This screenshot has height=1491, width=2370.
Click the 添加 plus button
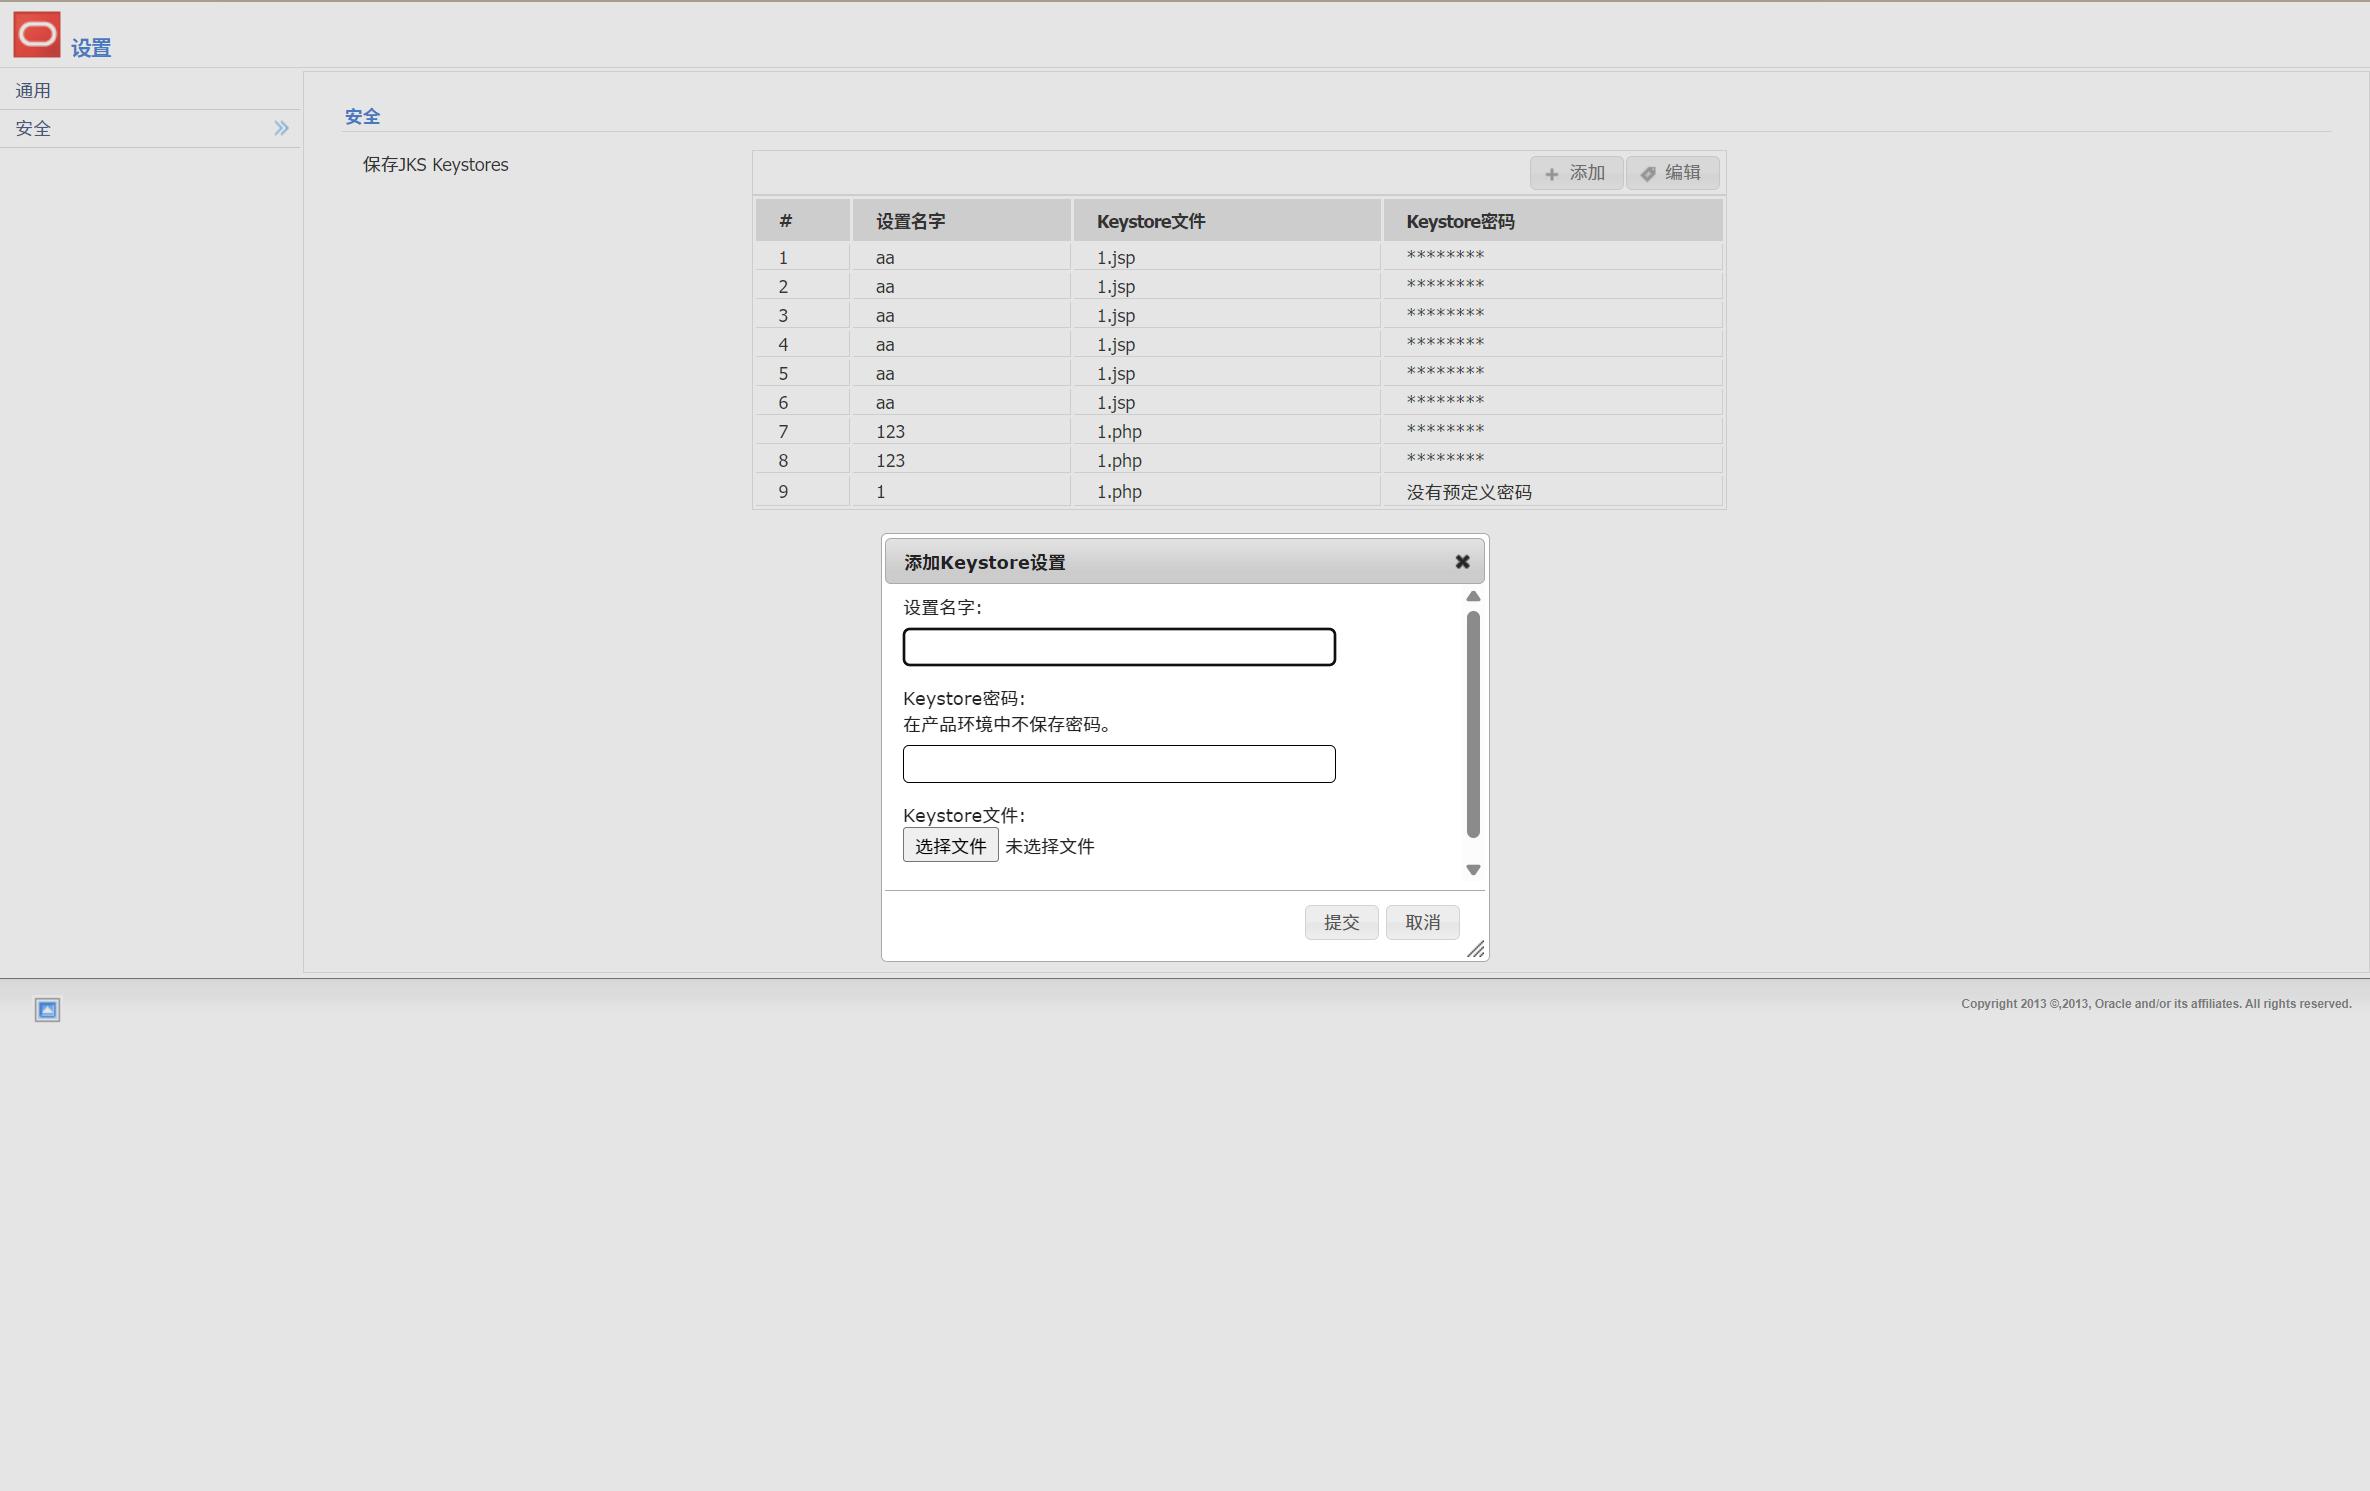1575,173
